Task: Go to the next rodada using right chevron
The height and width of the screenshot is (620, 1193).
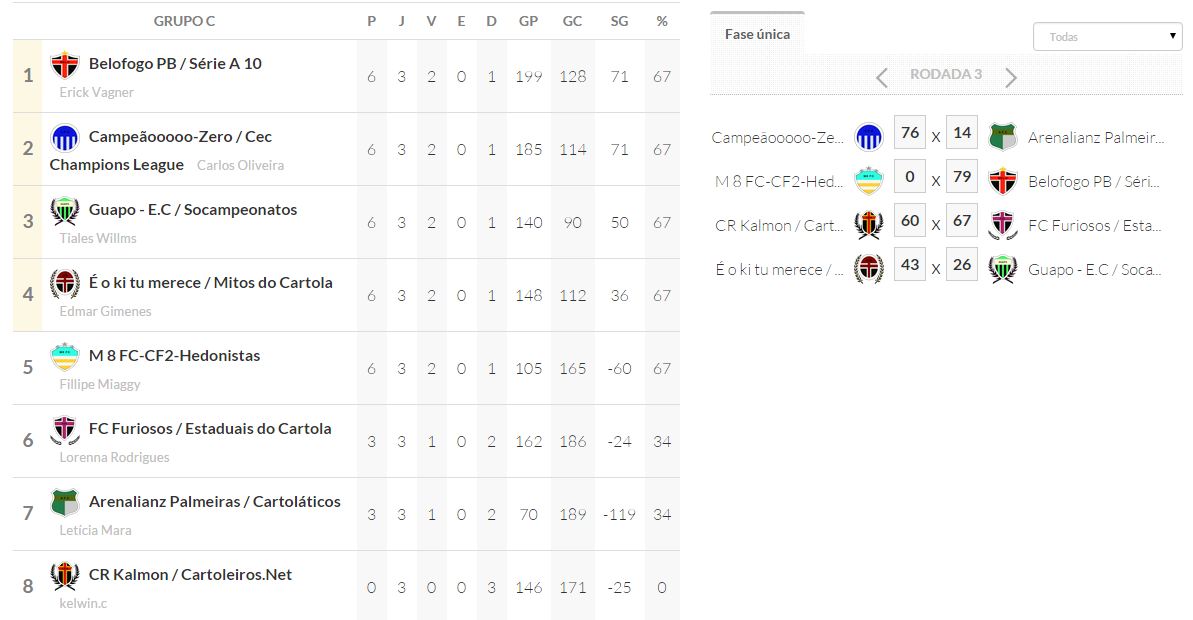Action: click(x=1011, y=77)
